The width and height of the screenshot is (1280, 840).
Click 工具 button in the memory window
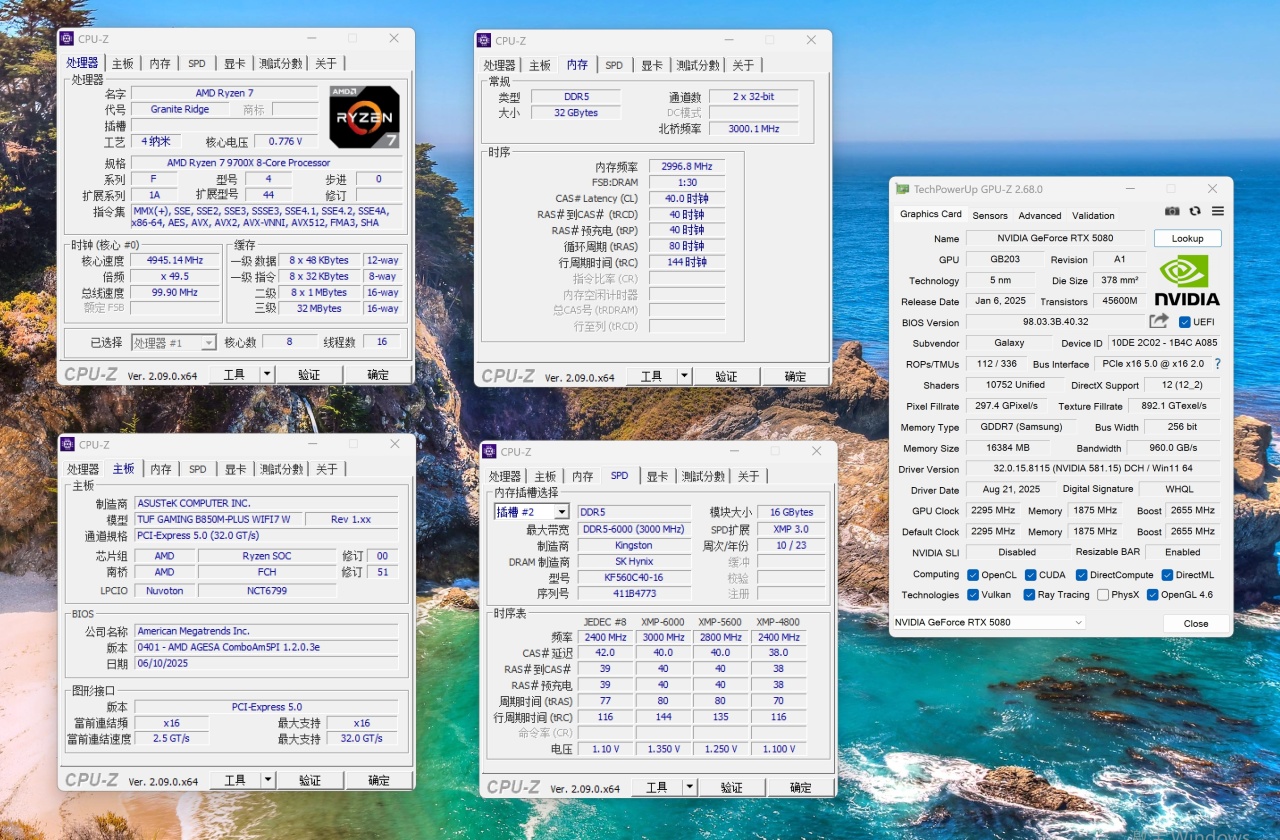click(x=652, y=376)
